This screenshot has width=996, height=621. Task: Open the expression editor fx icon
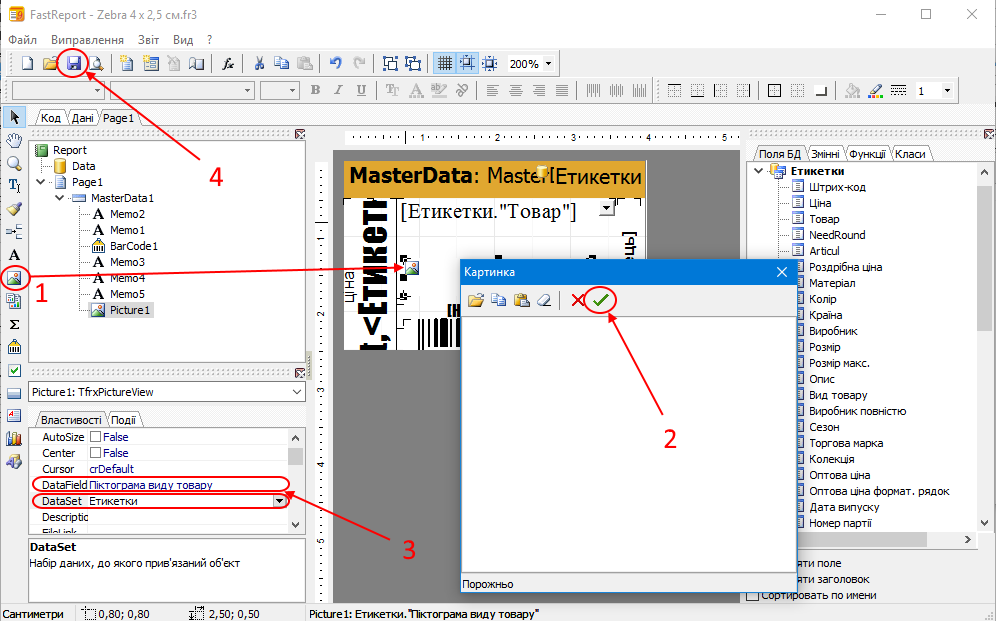point(228,64)
